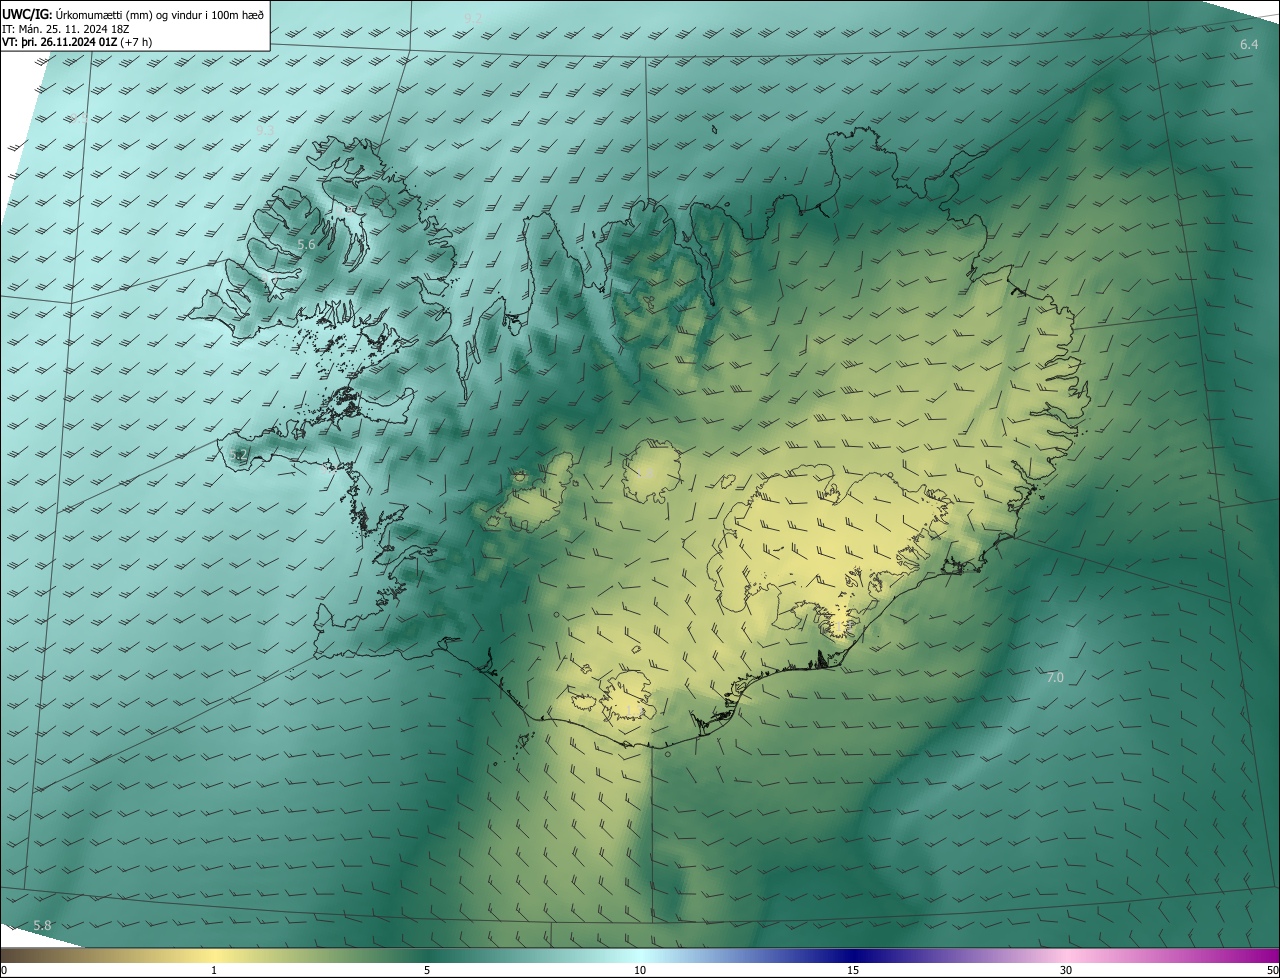Click the 'VT: þri. 26.11.2024 01Z (+7 h)' line
This screenshot has width=1280, height=978.
[76, 42]
